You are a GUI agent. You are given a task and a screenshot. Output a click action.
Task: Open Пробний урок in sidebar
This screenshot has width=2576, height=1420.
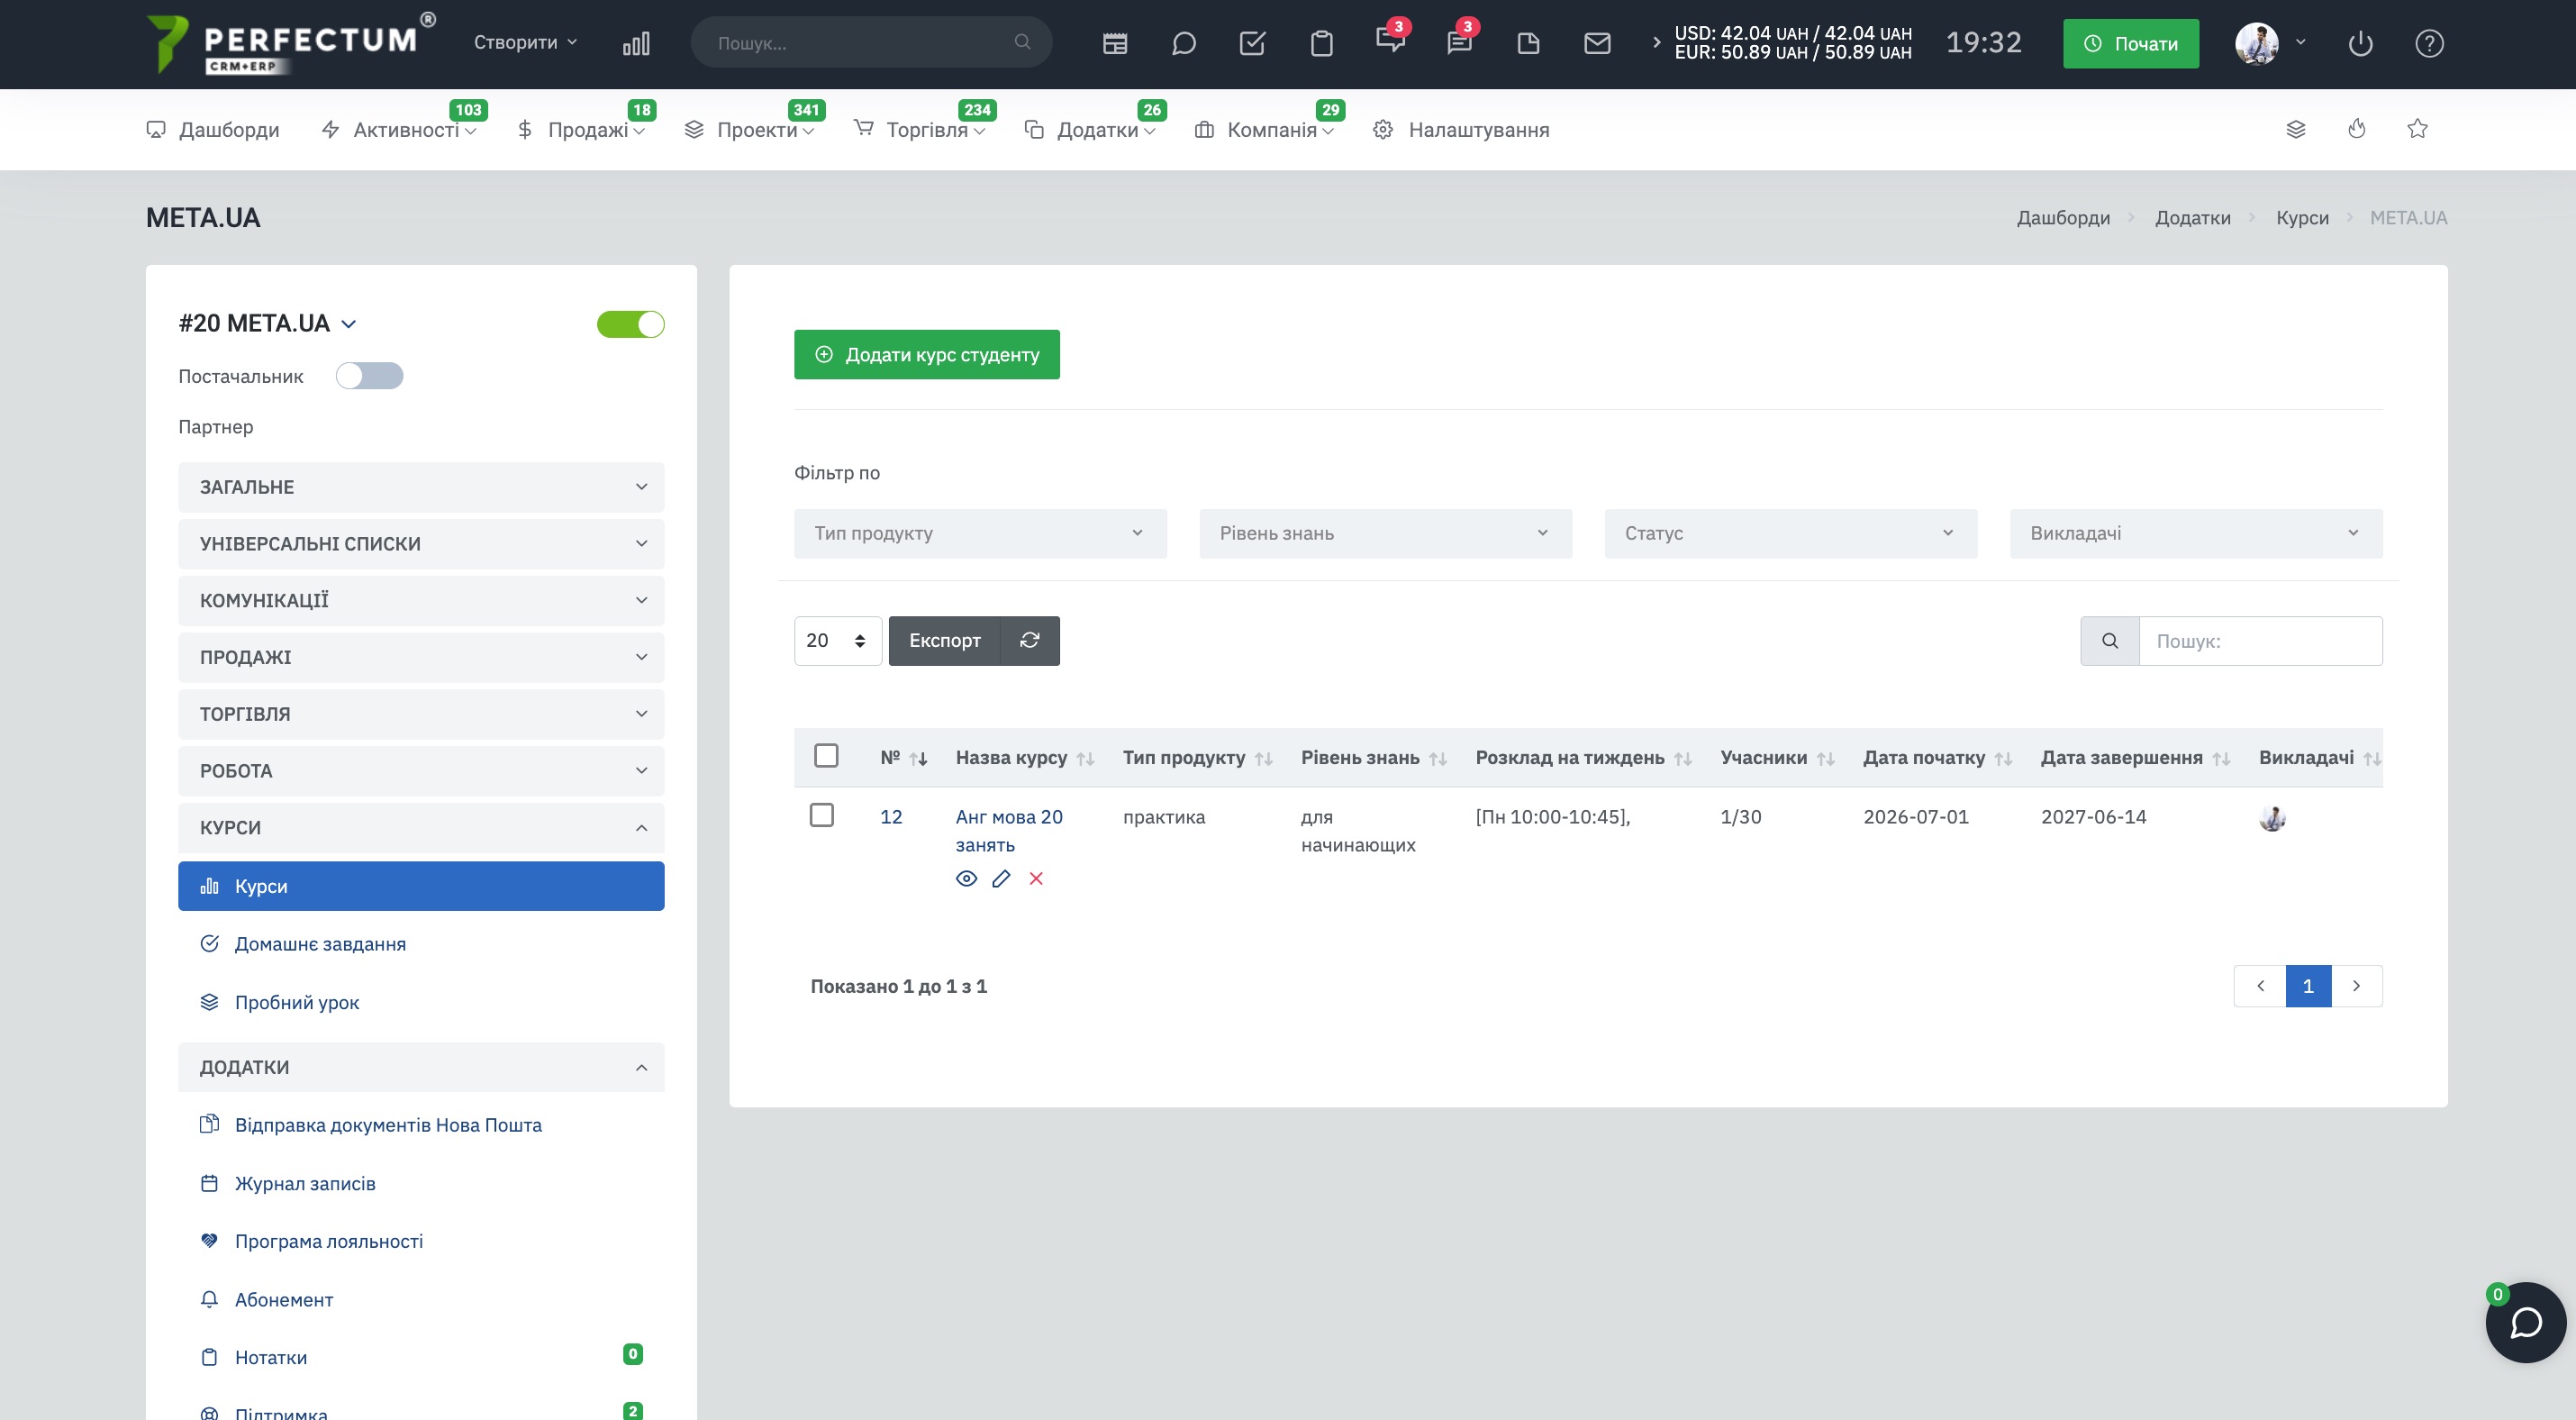tap(297, 1002)
